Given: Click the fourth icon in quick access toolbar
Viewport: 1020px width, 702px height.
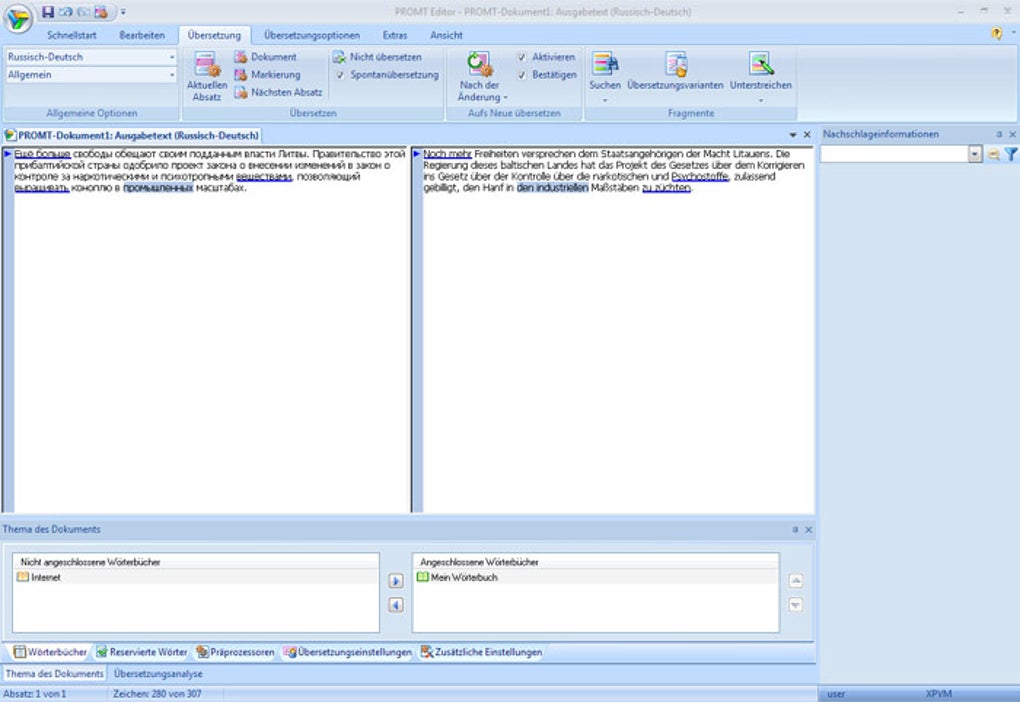Looking at the screenshot, I should (101, 12).
